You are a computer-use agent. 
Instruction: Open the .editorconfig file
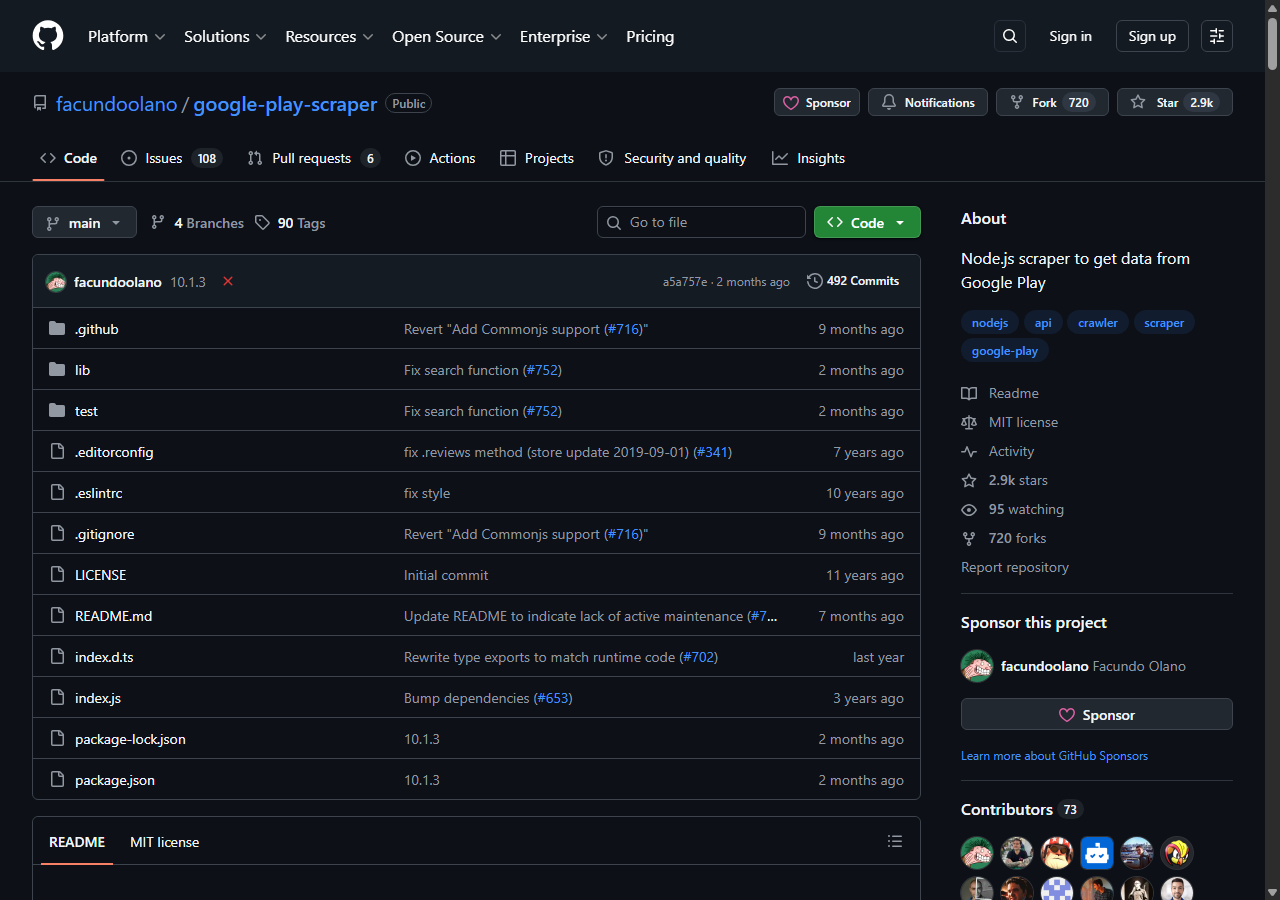coord(114,452)
